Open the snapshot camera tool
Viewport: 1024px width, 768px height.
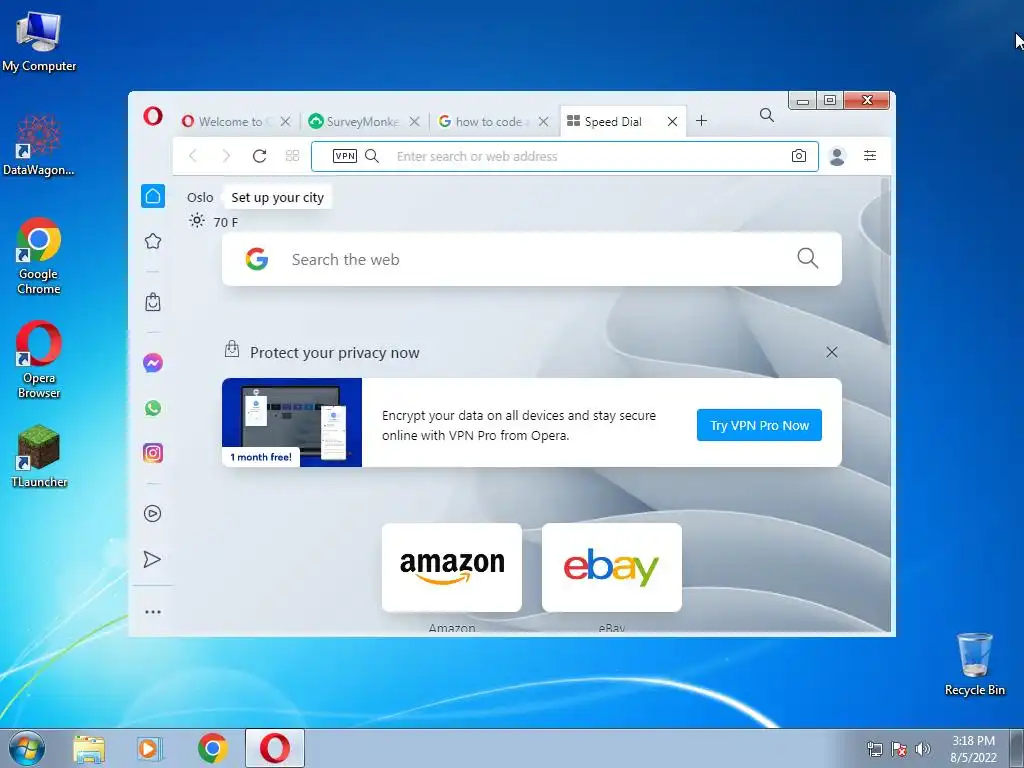click(799, 156)
